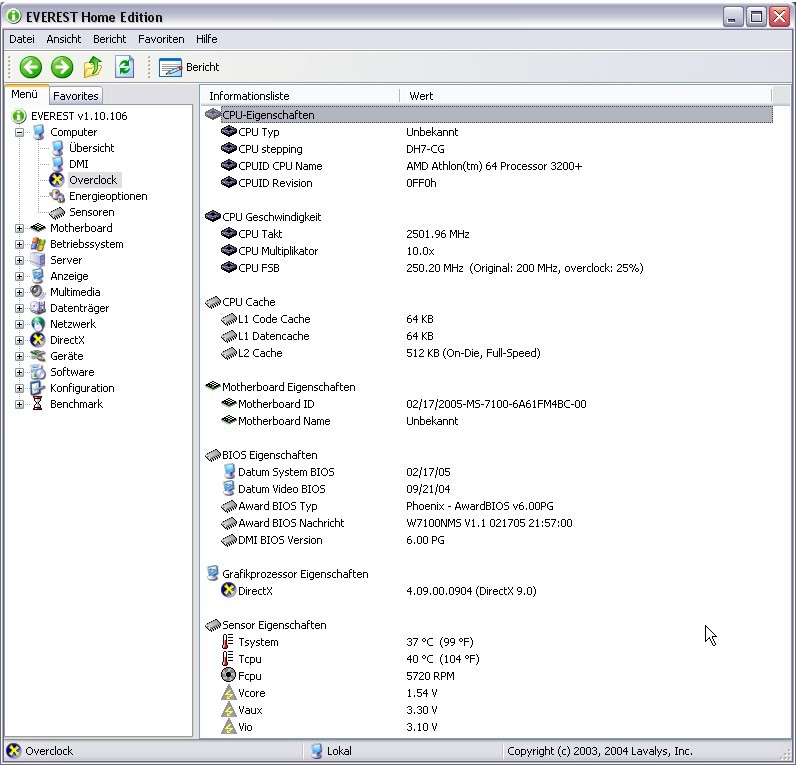Viewport: 796px width, 765px height.
Task: Click the Konfiguration icon in tree
Action: [38, 388]
